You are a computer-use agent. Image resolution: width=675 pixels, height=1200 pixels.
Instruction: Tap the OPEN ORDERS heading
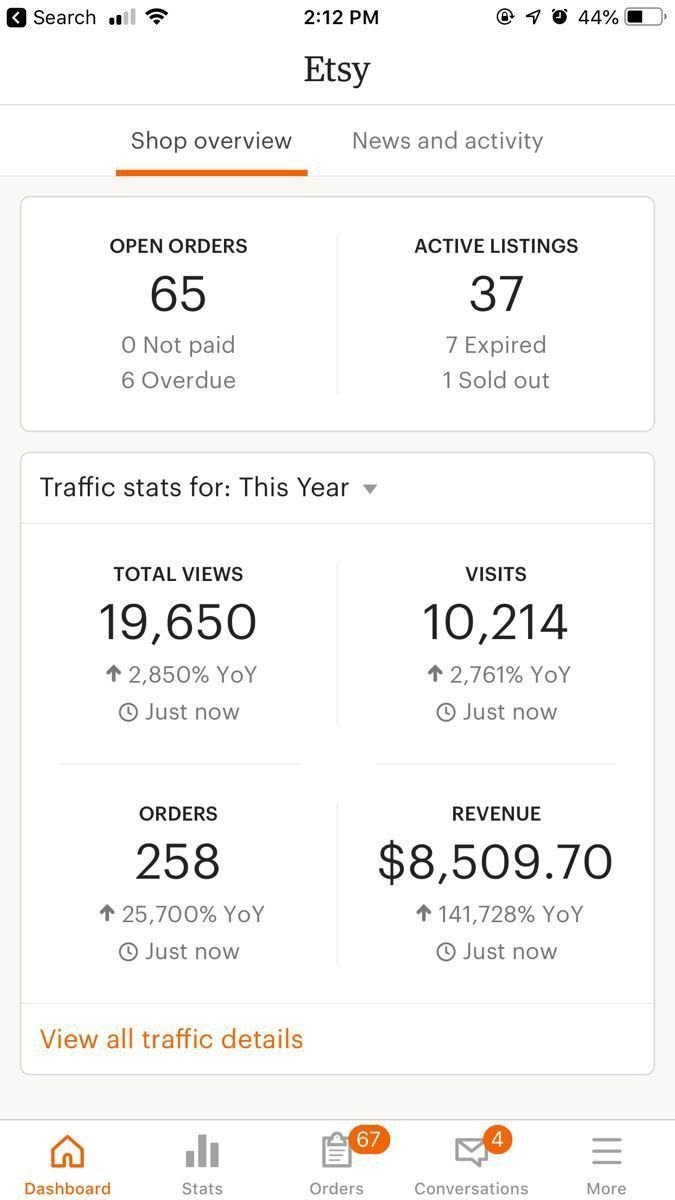[x=178, y=246]
